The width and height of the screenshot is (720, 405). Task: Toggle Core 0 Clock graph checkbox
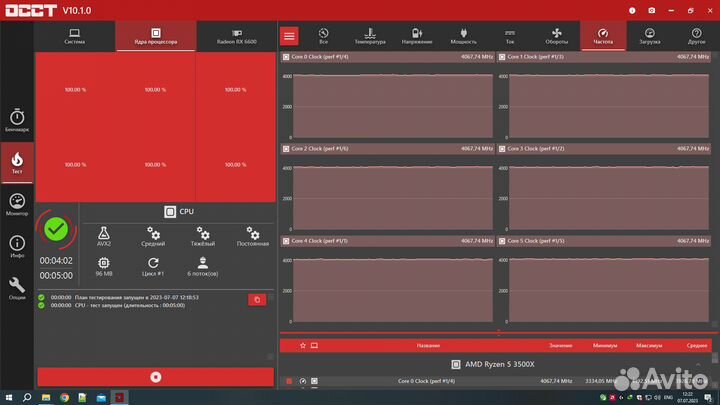tap(286, 57)
